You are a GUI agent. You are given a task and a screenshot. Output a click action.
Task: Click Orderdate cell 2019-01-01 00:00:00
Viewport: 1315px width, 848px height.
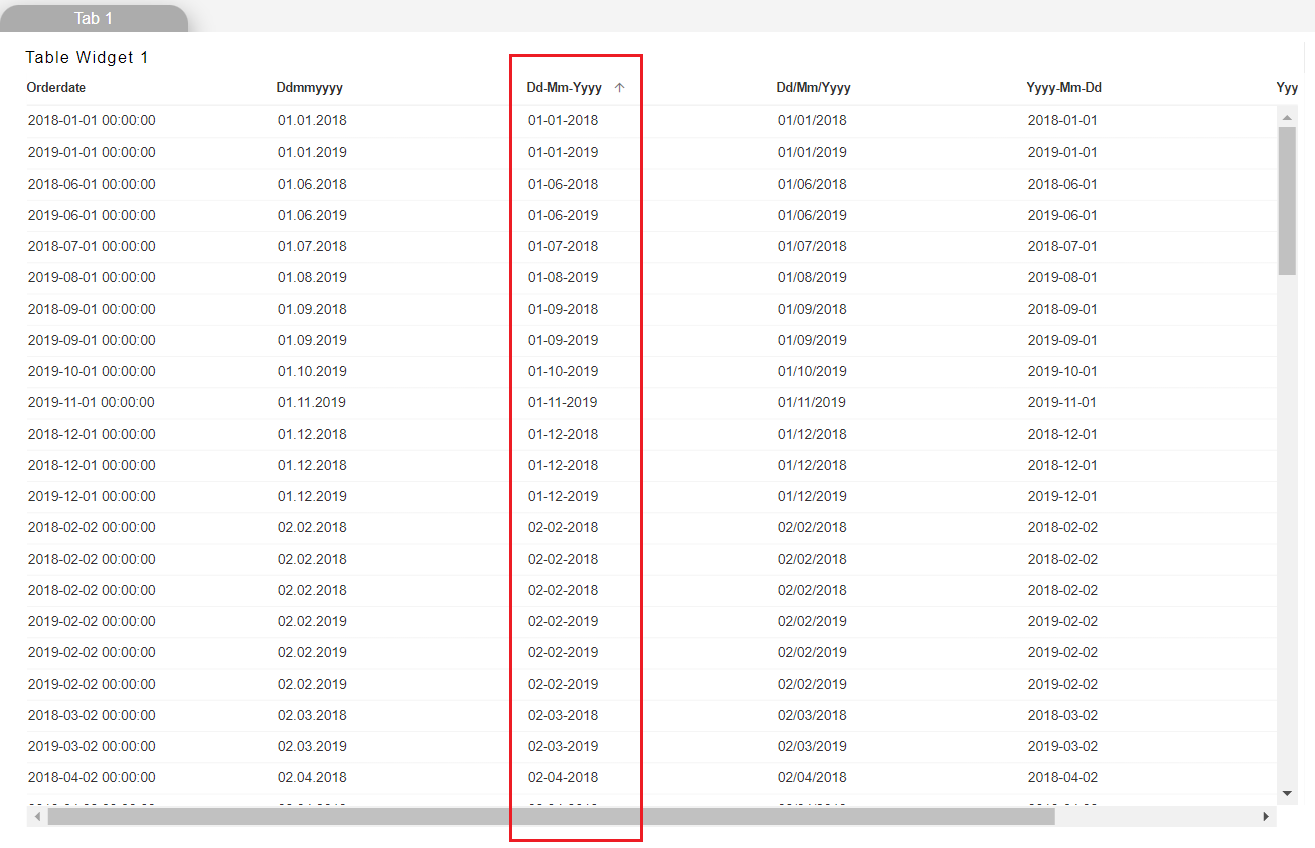pyautogui.click(x=91, y=153)
